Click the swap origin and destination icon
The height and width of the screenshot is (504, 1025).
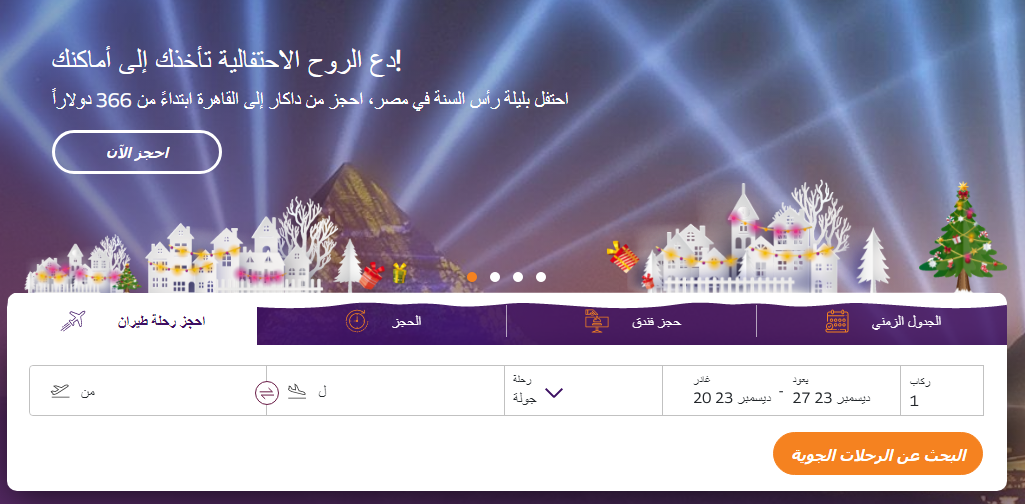click(x=267, y=392)
